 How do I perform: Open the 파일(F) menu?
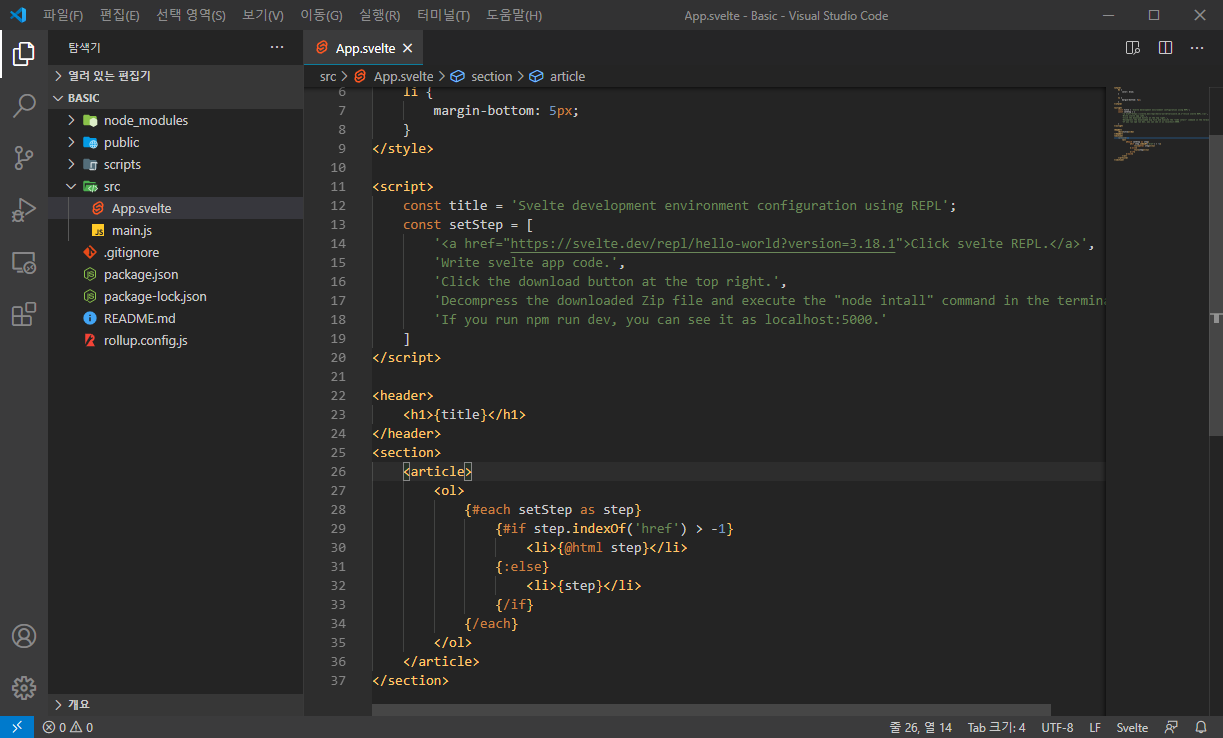62,15
